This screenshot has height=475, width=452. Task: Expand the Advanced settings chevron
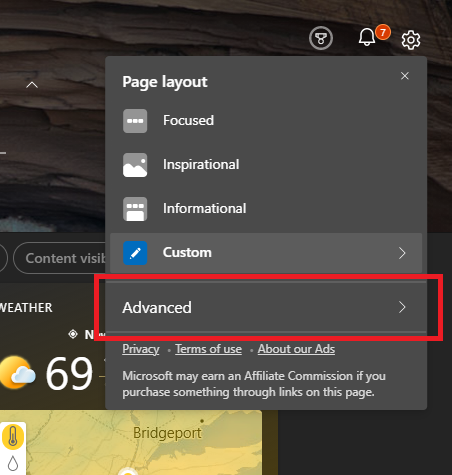click(402, 307)
